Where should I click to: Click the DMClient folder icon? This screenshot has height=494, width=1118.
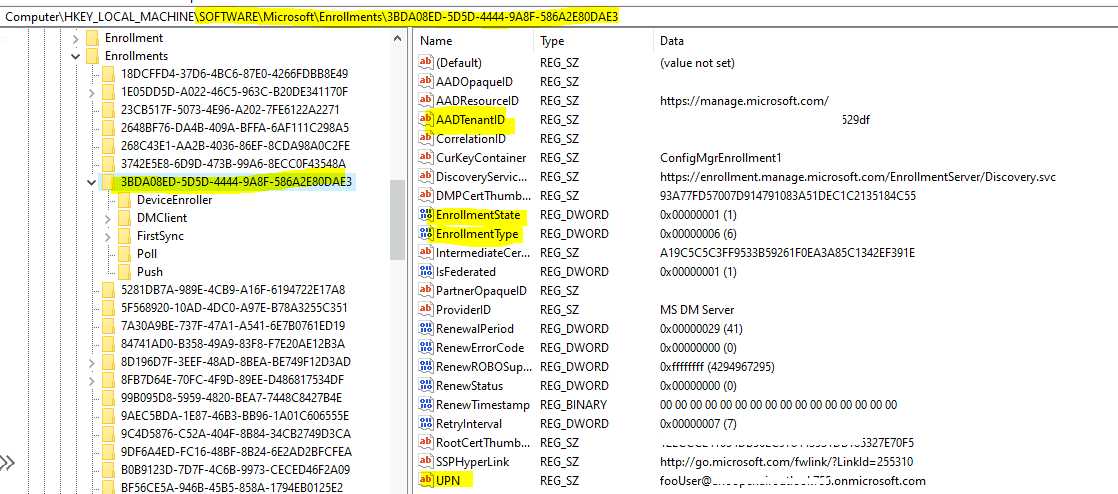[x=125, y=217]
